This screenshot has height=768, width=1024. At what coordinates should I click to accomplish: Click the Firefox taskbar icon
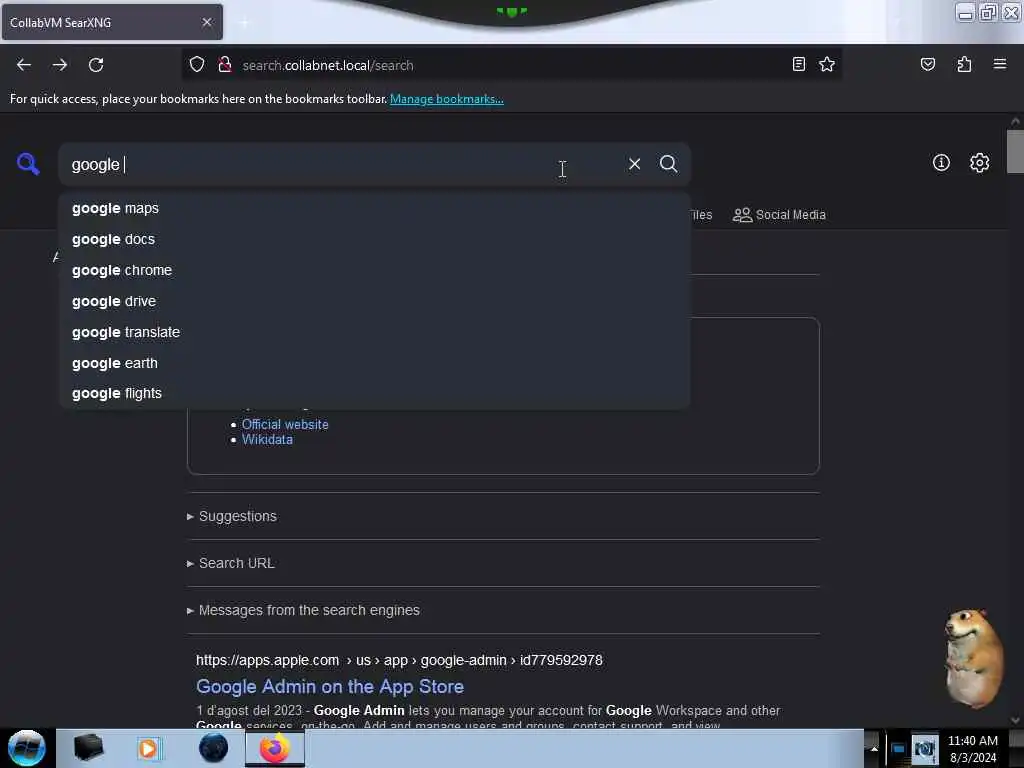click(x=275, y=748)
